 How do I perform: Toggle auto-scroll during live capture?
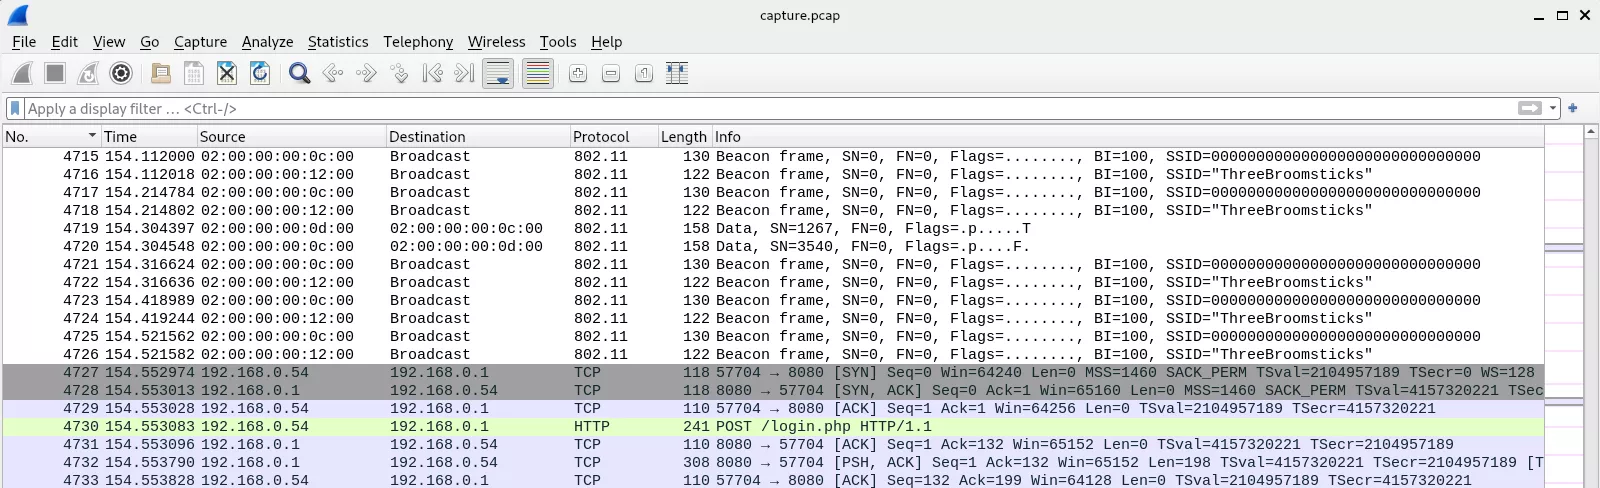coord(498,73)
